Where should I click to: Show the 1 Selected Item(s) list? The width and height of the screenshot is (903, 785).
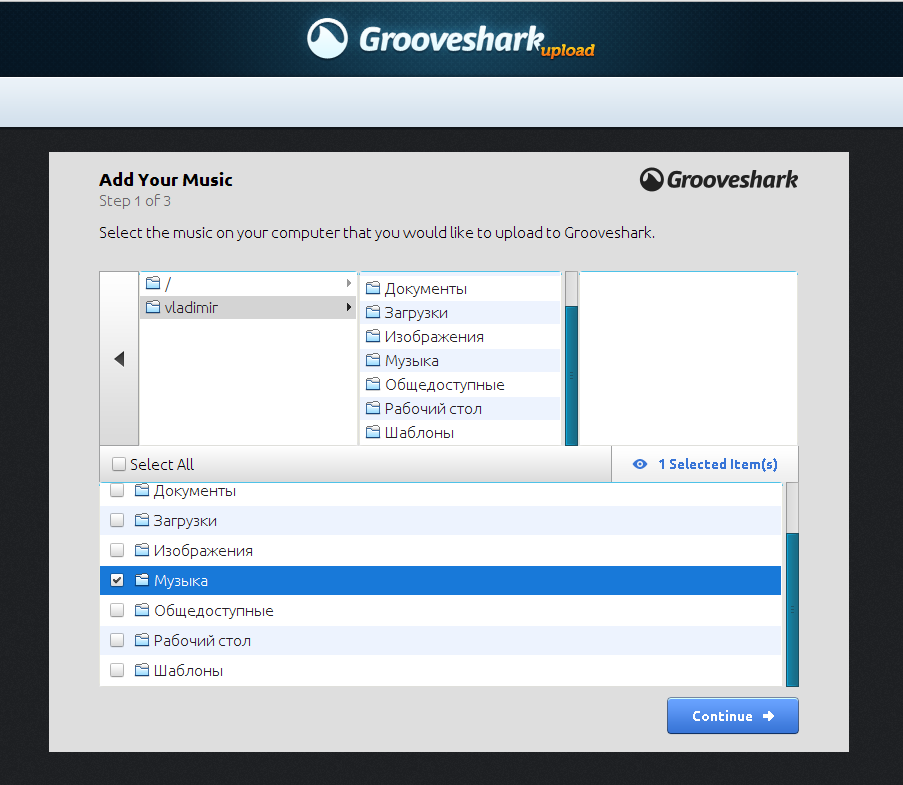705,464
